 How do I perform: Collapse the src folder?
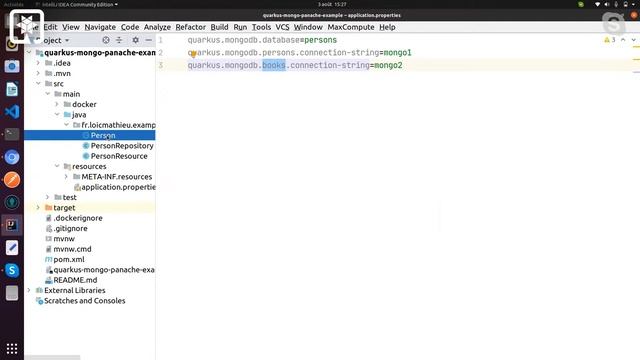coord(38,84)
